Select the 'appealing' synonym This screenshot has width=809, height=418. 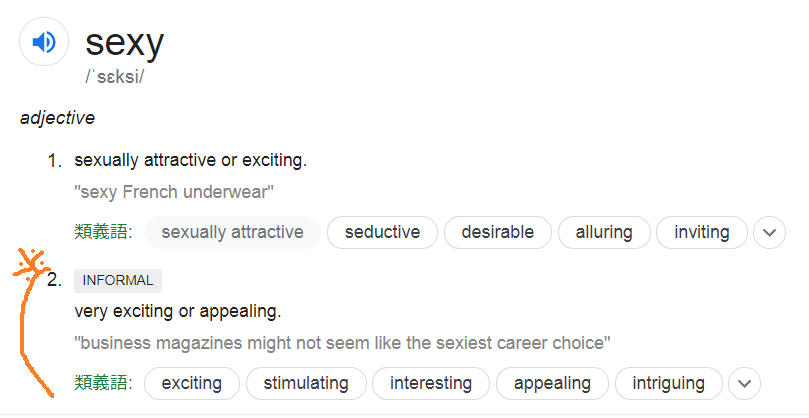(x=552, y=383)
